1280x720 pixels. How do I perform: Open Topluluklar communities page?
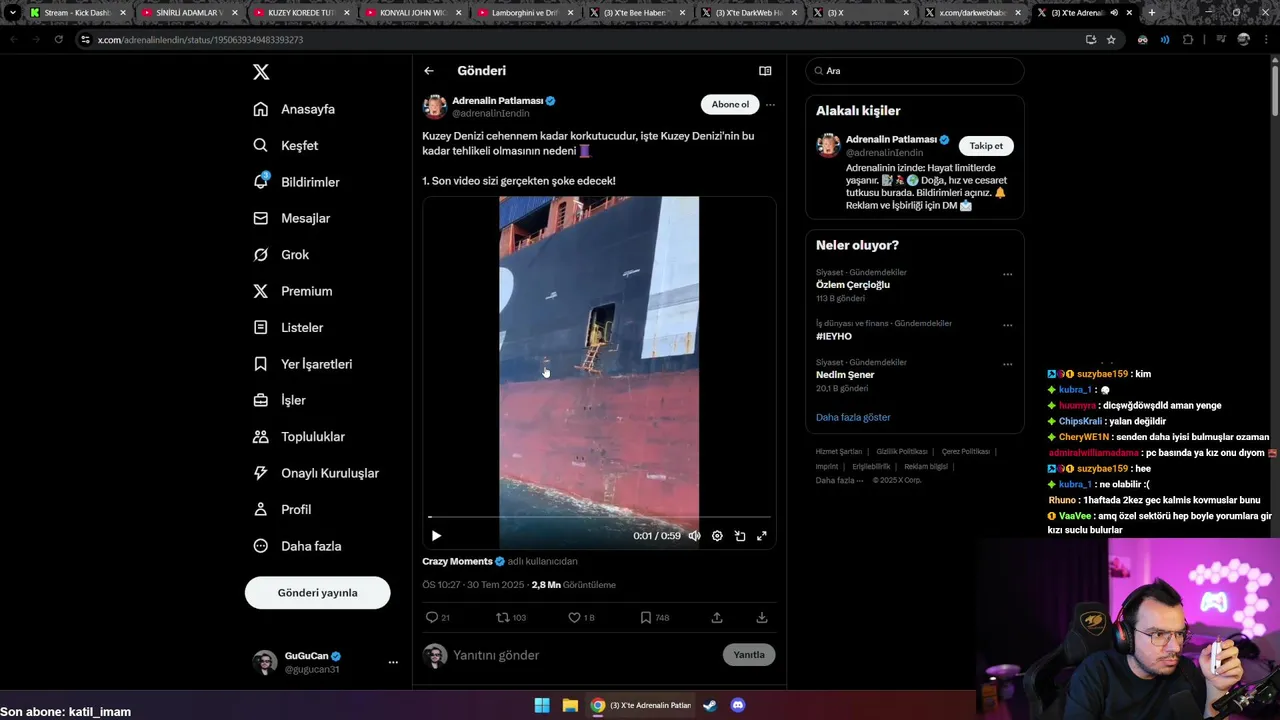click(298, 437)
